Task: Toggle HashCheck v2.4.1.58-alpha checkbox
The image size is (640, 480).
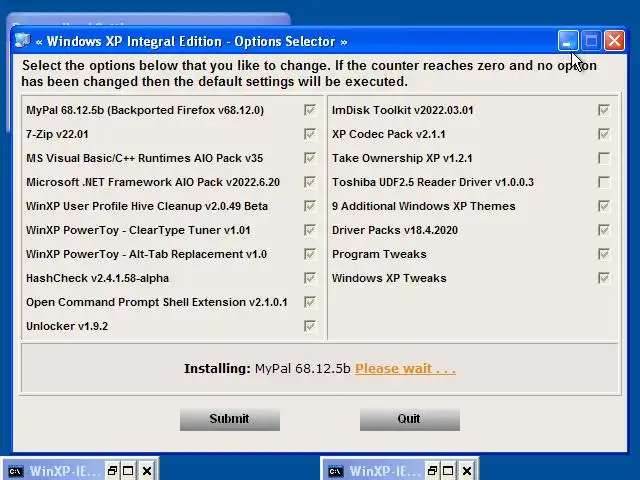Action: (309, 278)
